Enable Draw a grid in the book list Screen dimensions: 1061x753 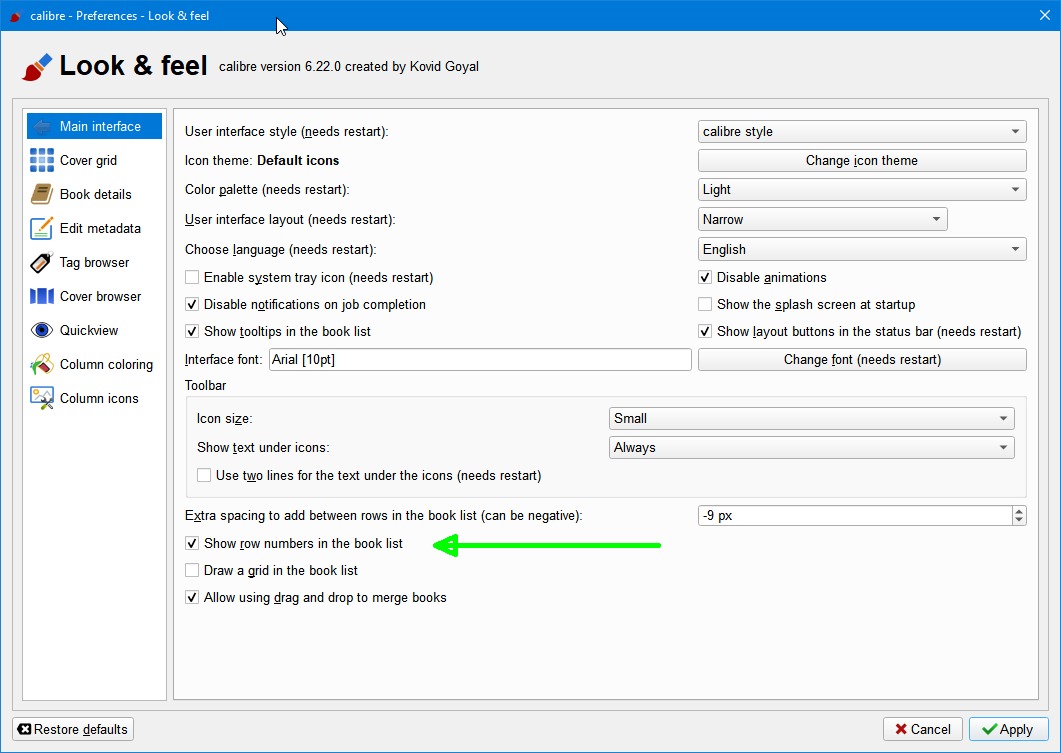pos(192,570)
